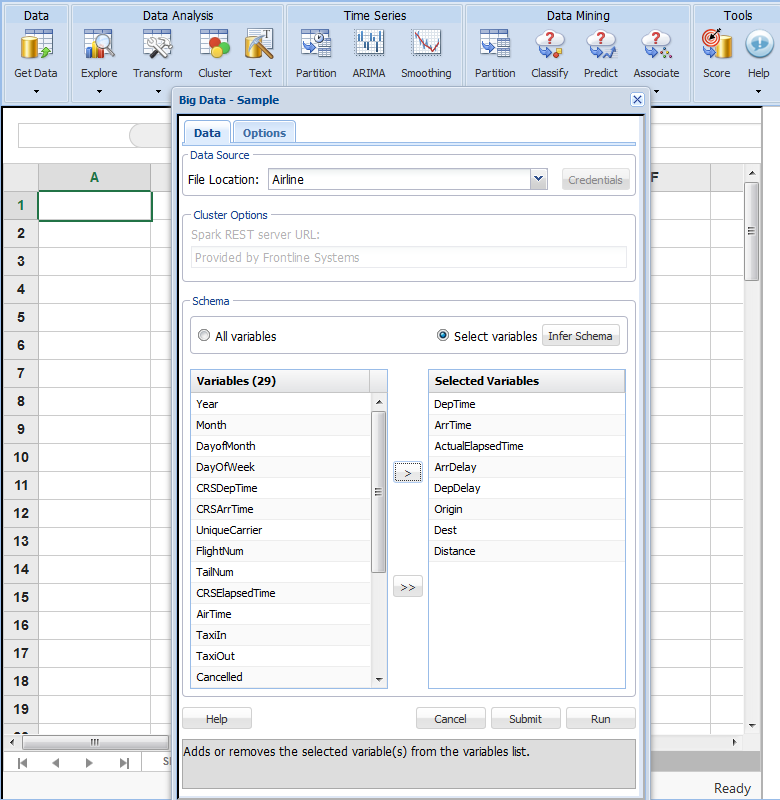Viewport: 780px width, 800px height.
Task: Select CRSDepTime in the Variables list
Action: (x=281, y=488)
